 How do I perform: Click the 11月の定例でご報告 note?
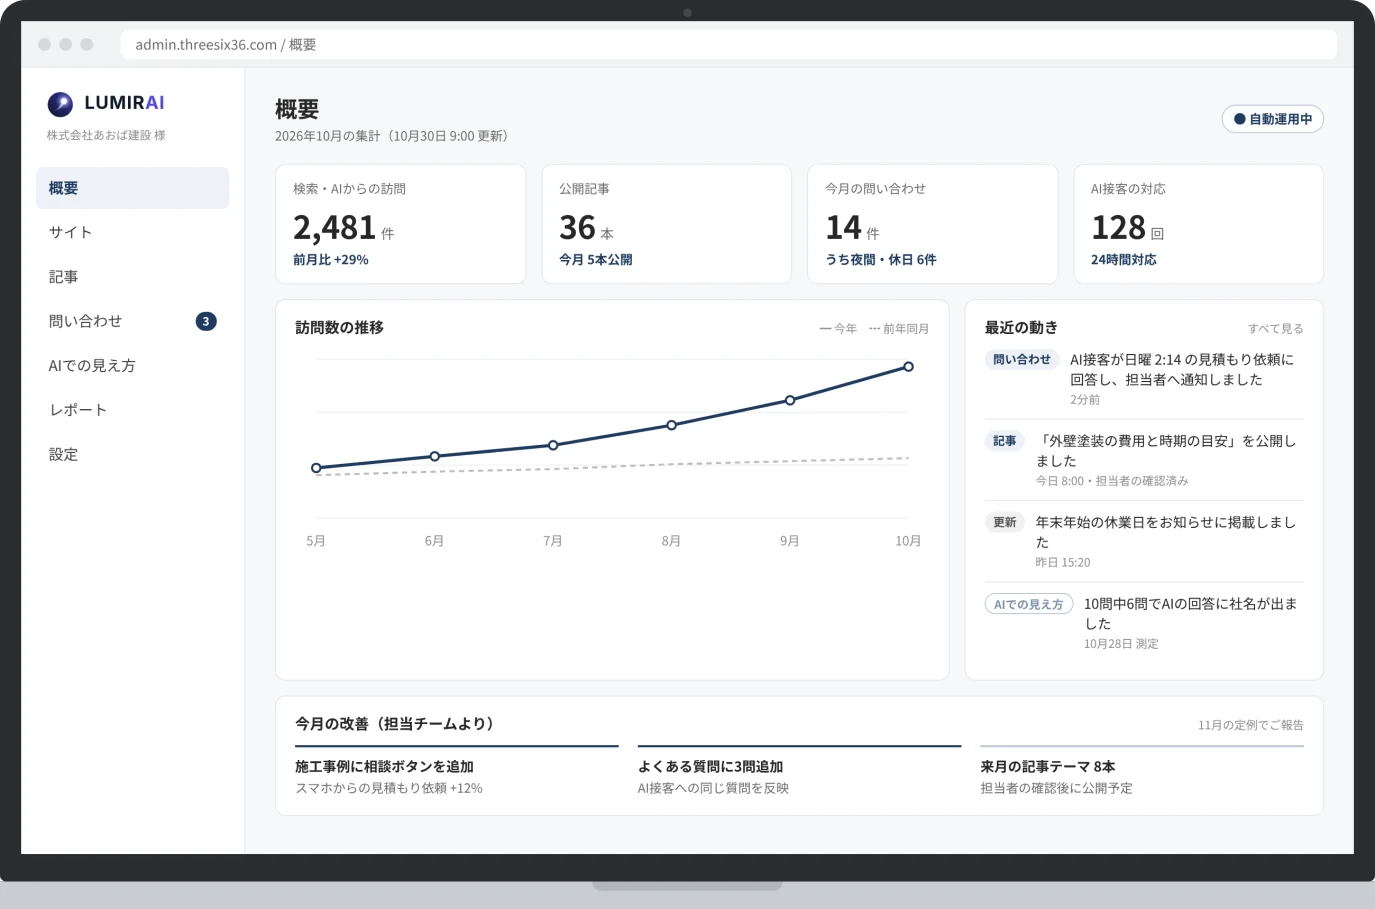tap(1251, 725)
